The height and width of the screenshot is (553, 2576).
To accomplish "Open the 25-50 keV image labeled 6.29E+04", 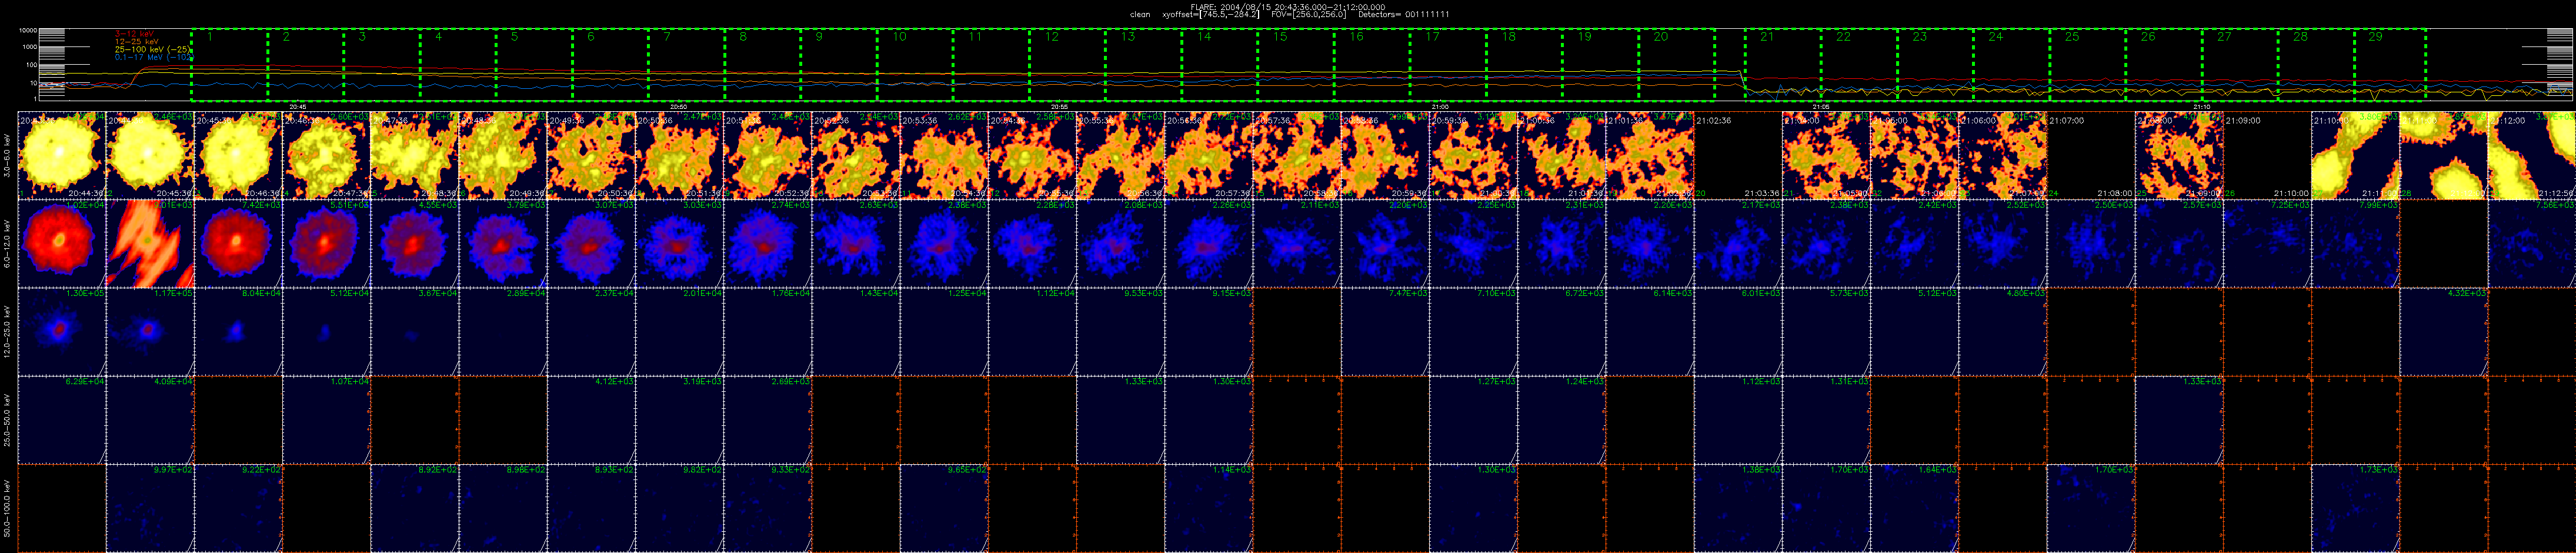I will click(x=62, y=420).
